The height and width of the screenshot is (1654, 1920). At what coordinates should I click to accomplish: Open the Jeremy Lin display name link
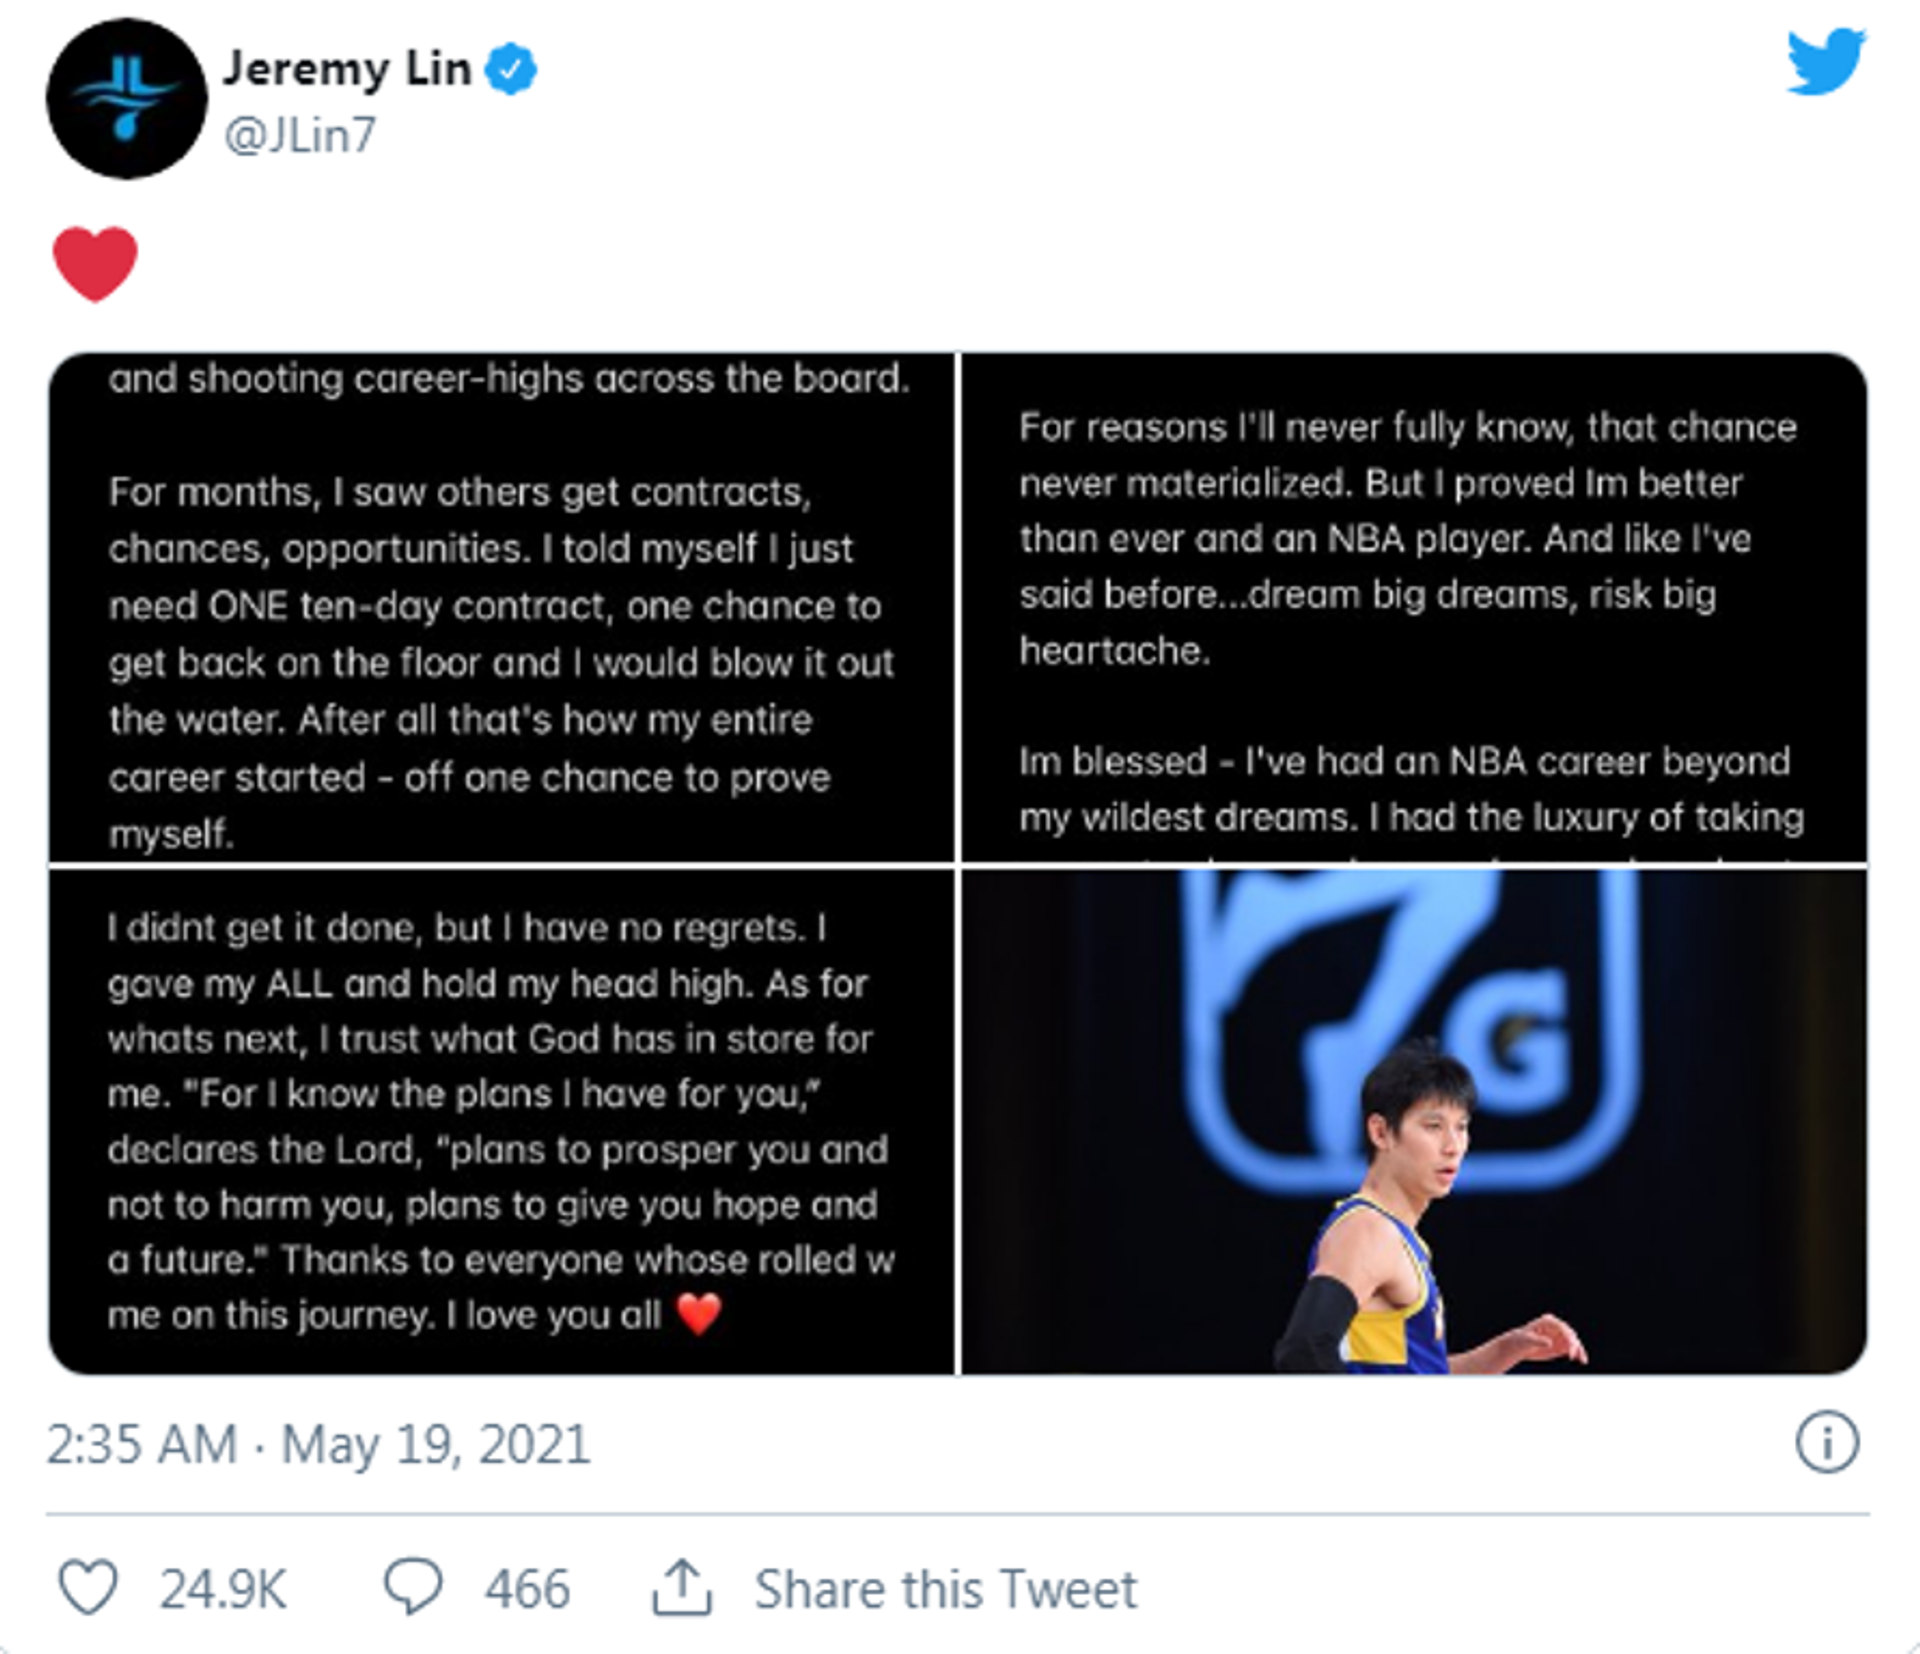click(346, 69)
